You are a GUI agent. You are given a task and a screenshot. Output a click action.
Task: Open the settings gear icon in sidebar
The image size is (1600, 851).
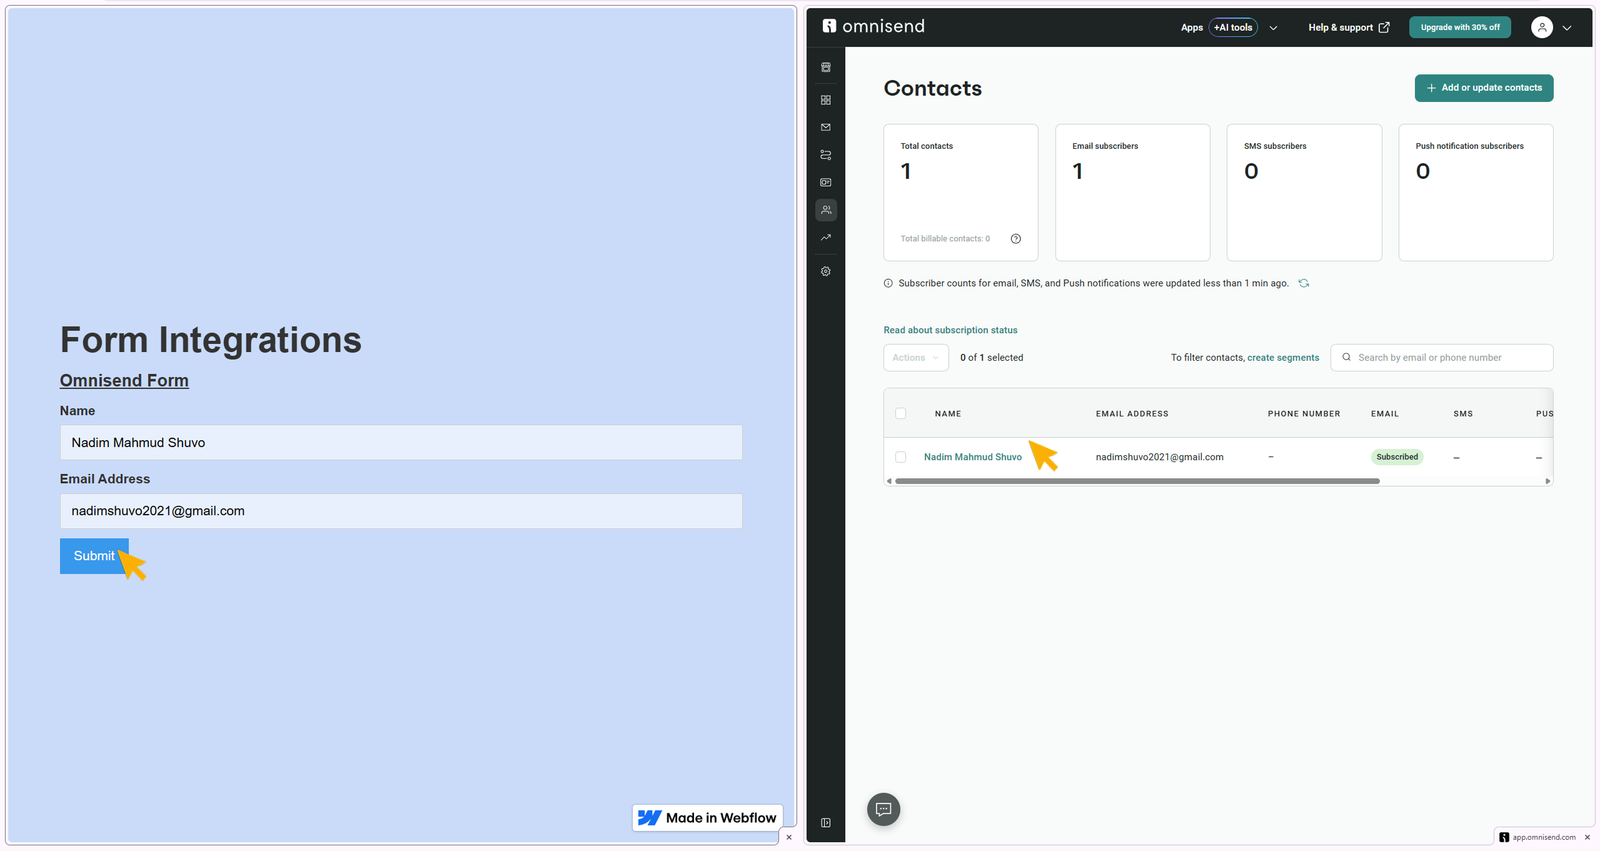point(826,272)
